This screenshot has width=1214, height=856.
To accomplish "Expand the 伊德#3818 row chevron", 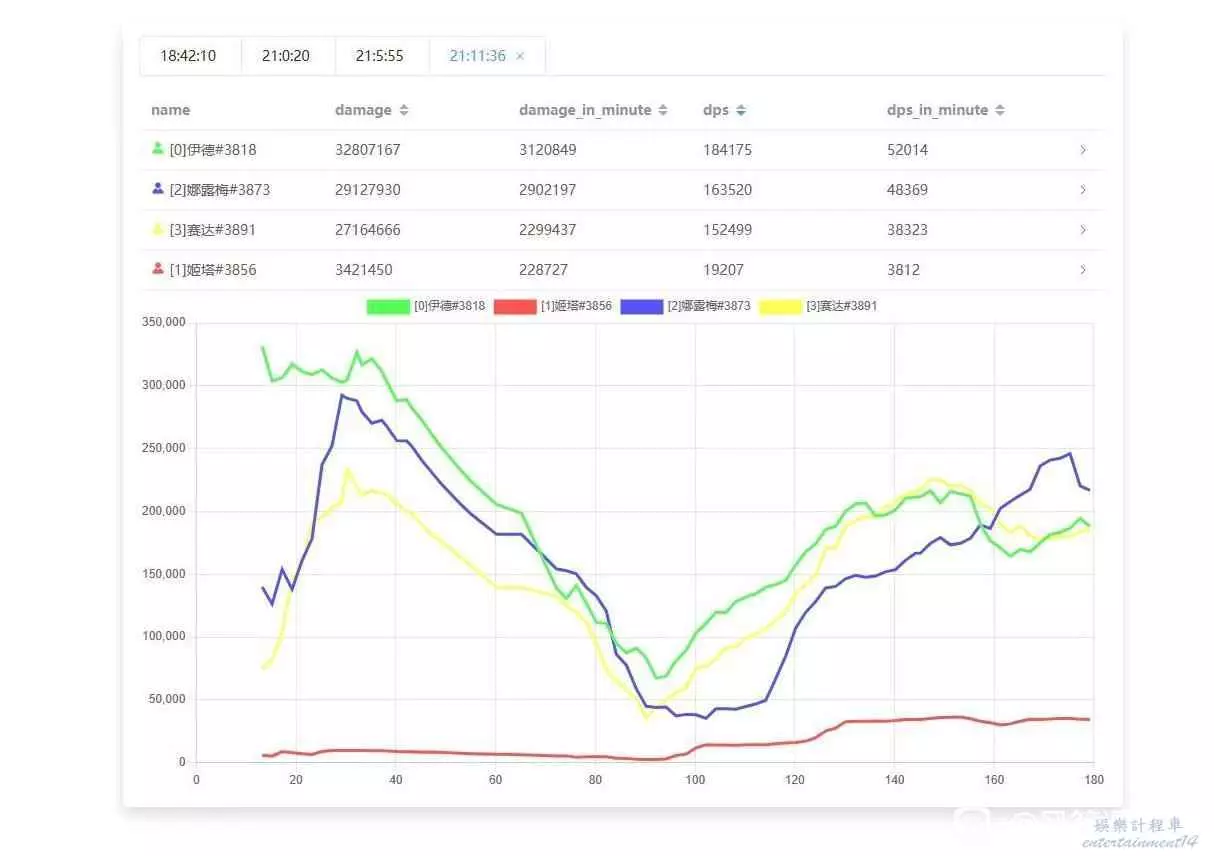I will [1083, 150].
